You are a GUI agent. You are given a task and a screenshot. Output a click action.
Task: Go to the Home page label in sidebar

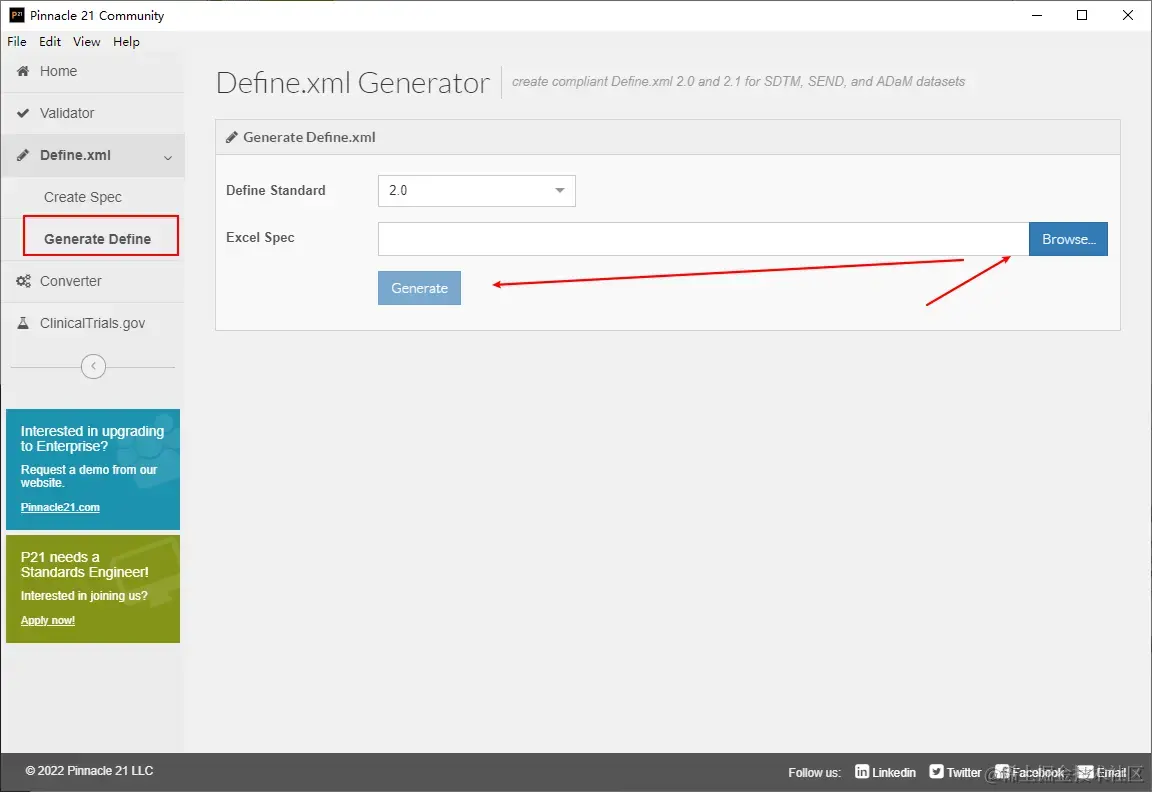pyautogui.click(x=59, y=71)
